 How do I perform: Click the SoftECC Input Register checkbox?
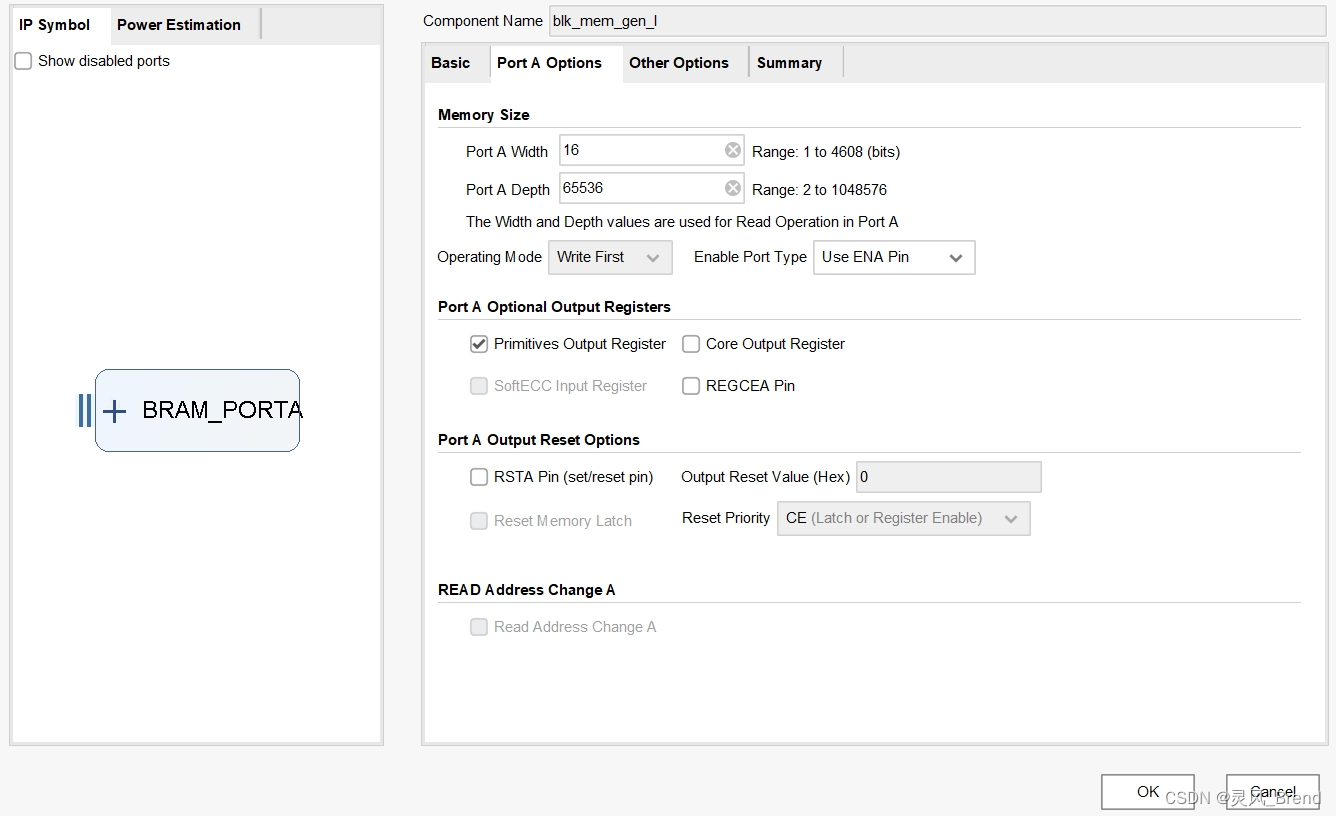479,386
